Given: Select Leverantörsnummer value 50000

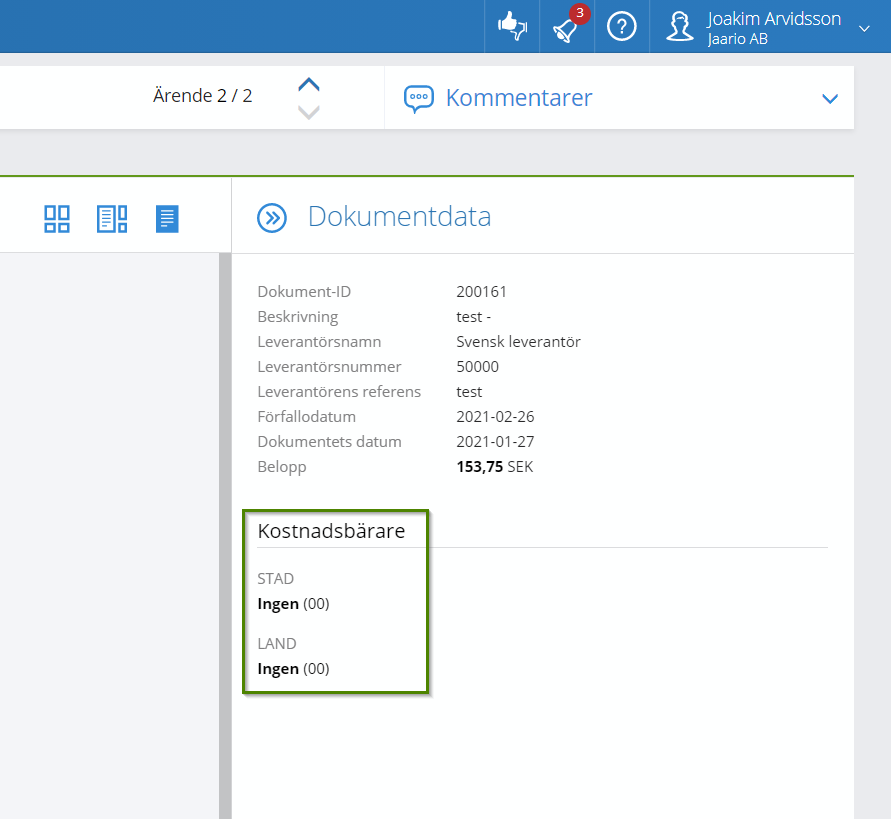Looking at the screenshot, I should [x=477, y=367].
